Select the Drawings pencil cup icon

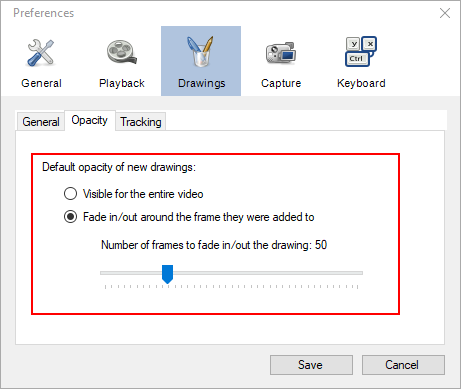coord(201,51)
